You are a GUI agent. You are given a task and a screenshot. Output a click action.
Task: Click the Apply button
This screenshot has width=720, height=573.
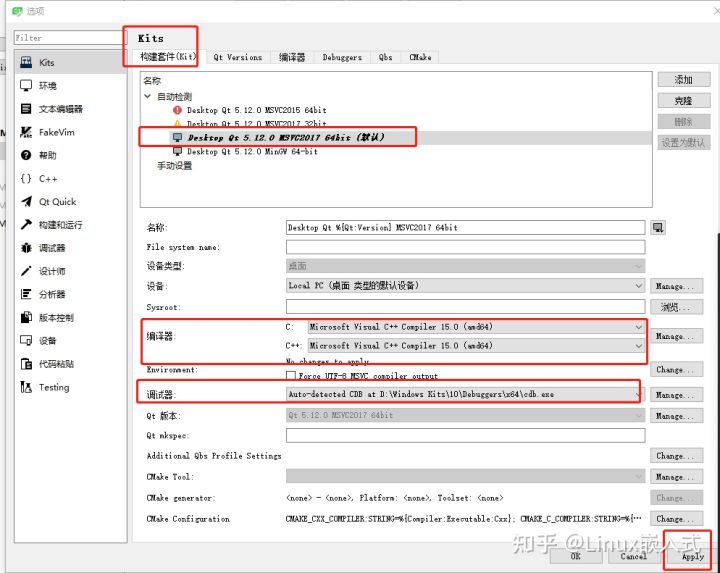tap(693, 556)
